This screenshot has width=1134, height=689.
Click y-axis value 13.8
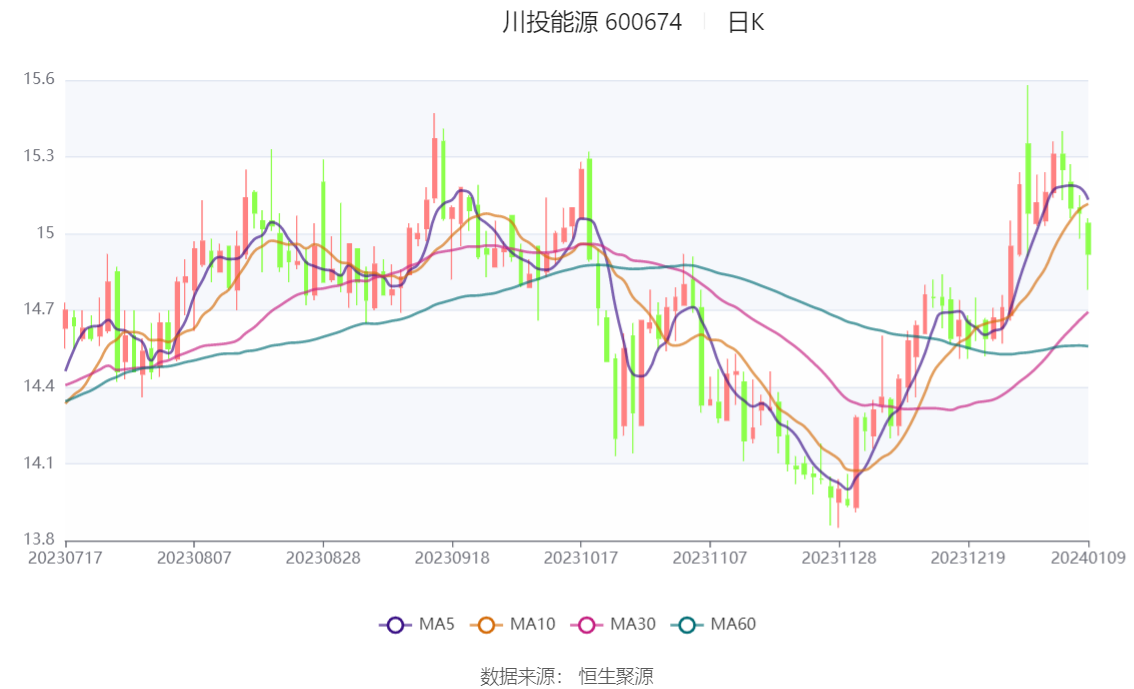pyautogui.click(x=39, y=539)
